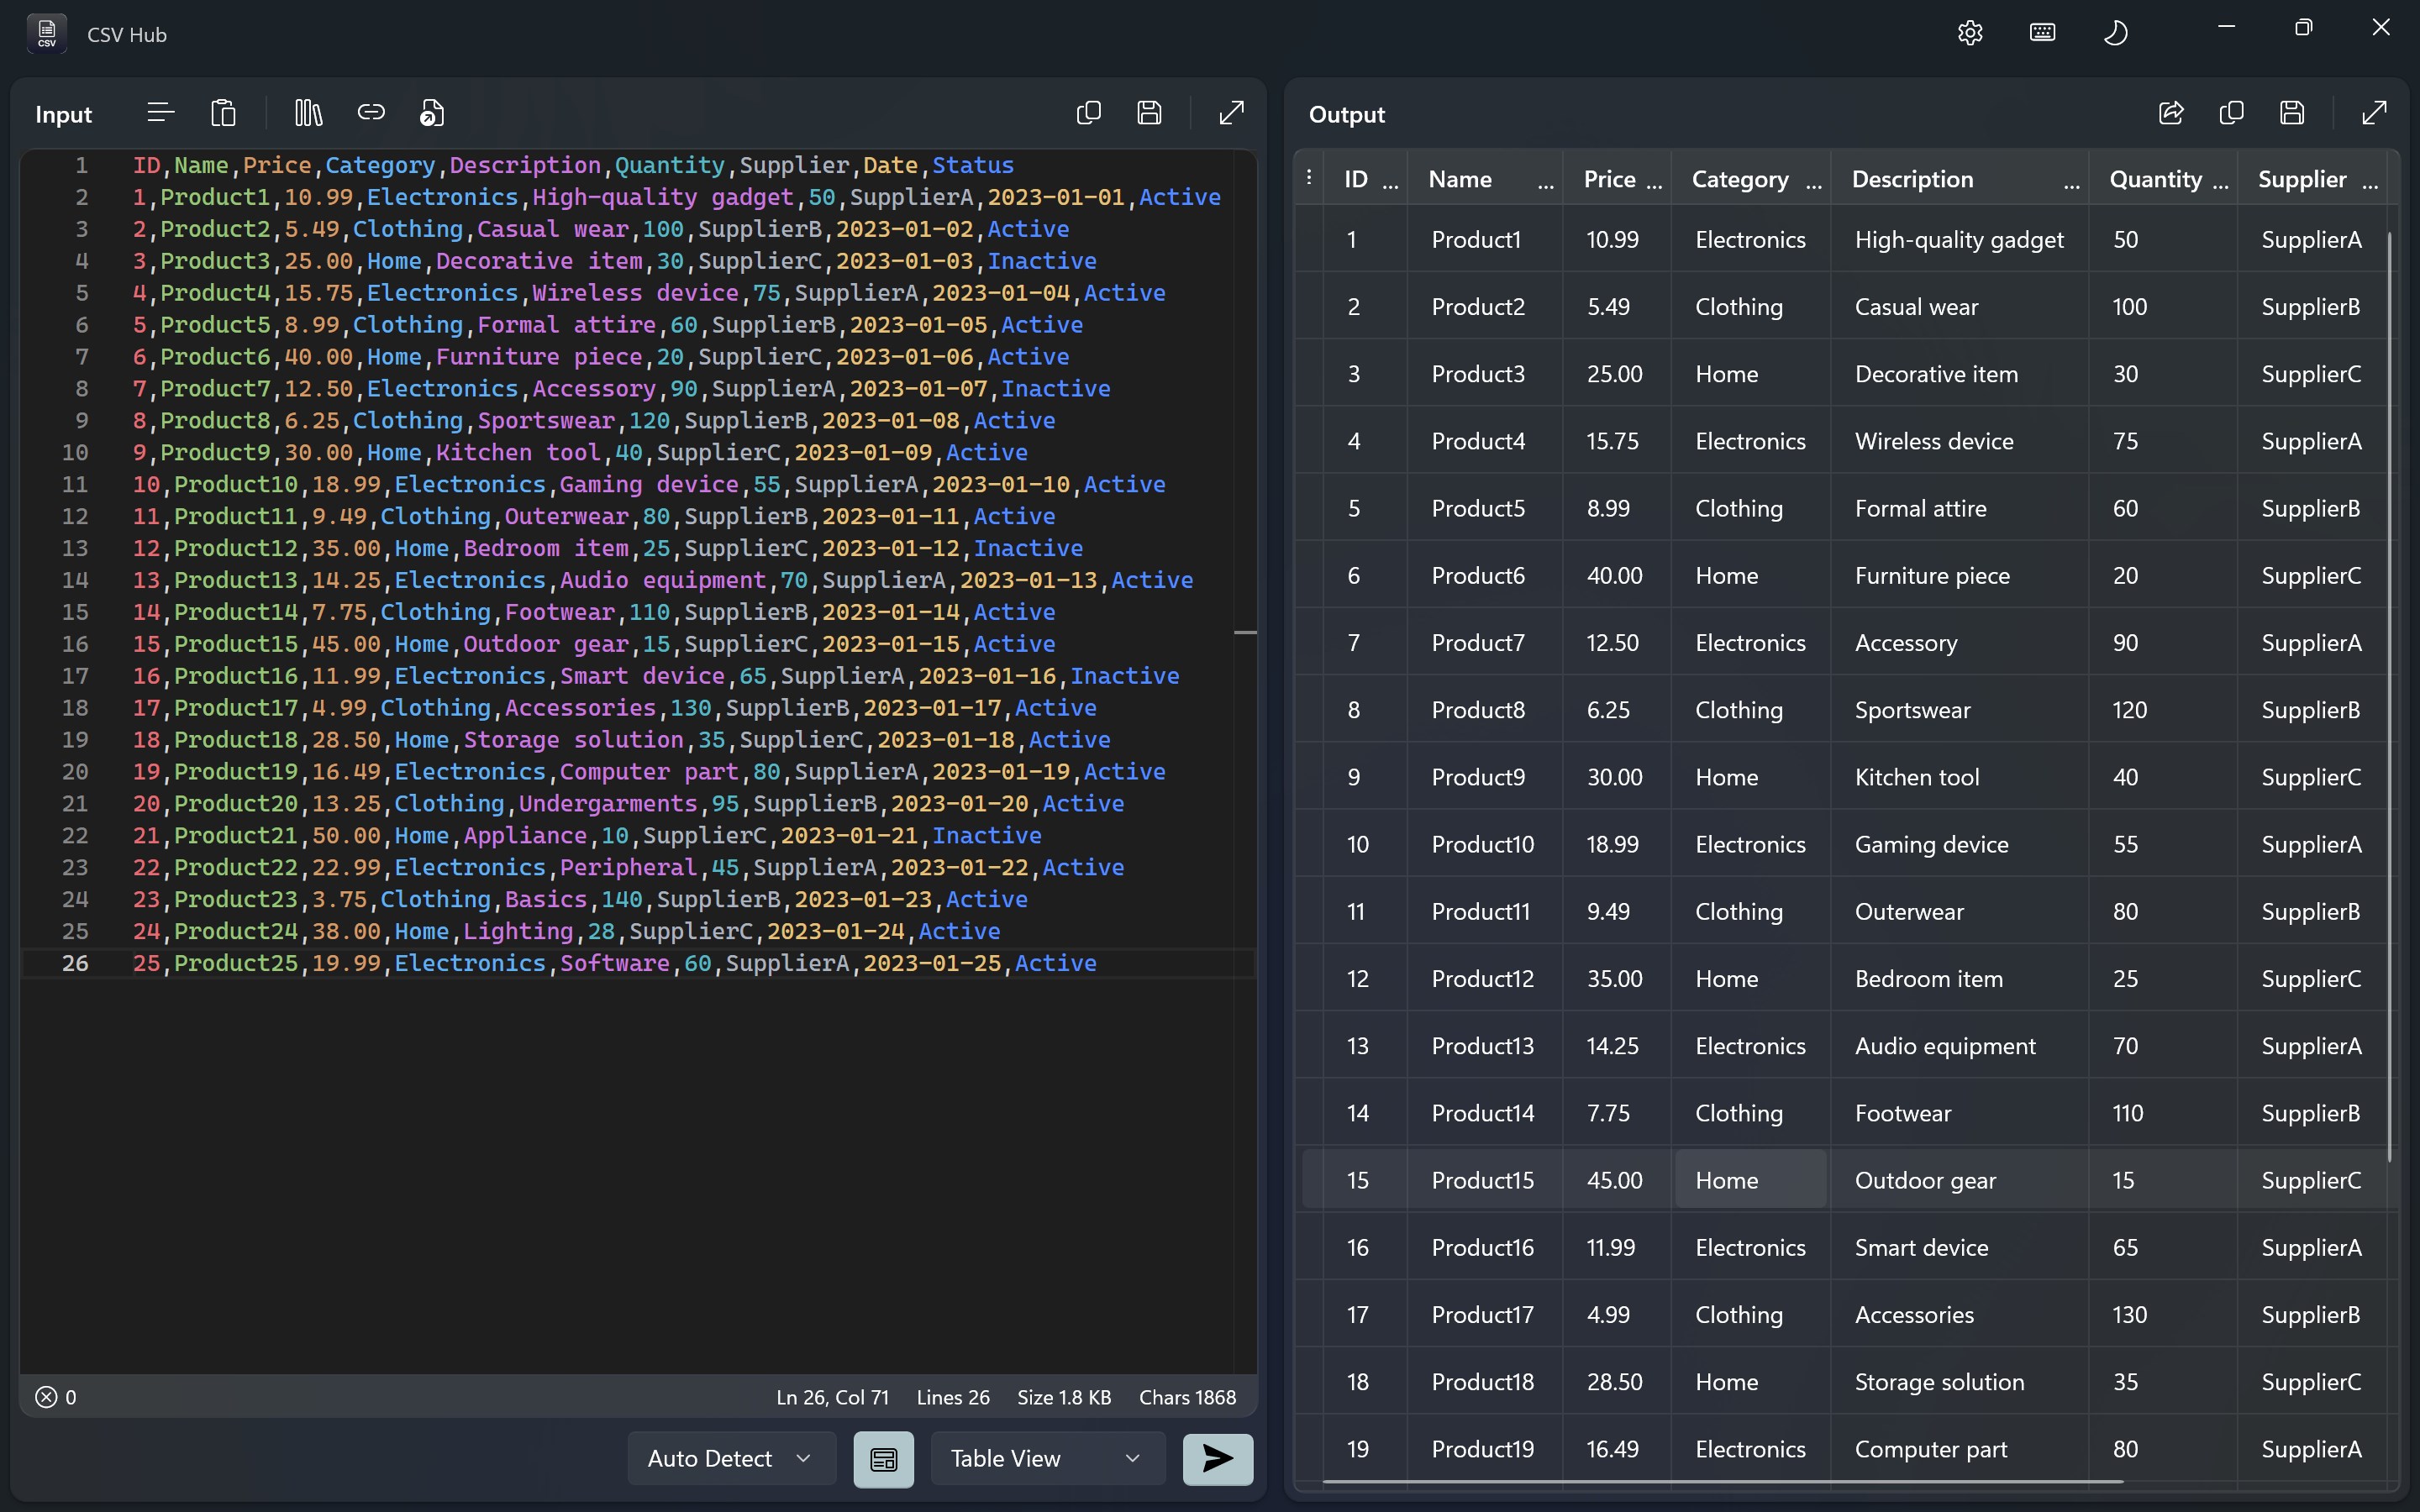2420x1512 pixels.
Task: Open the Auto Detect format dropdown
Action: 730,1458
